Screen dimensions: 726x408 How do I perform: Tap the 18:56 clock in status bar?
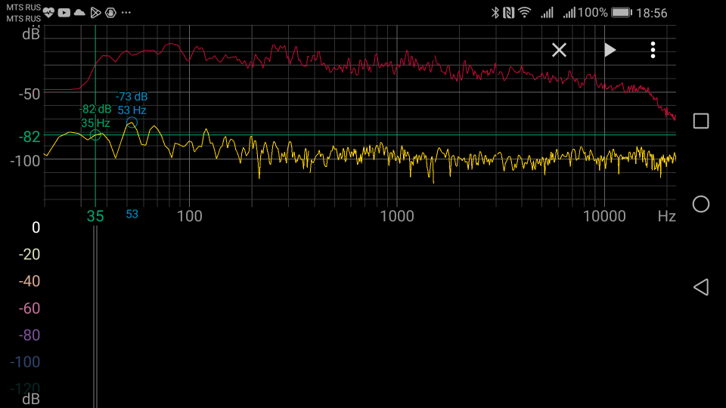point(652,13)
